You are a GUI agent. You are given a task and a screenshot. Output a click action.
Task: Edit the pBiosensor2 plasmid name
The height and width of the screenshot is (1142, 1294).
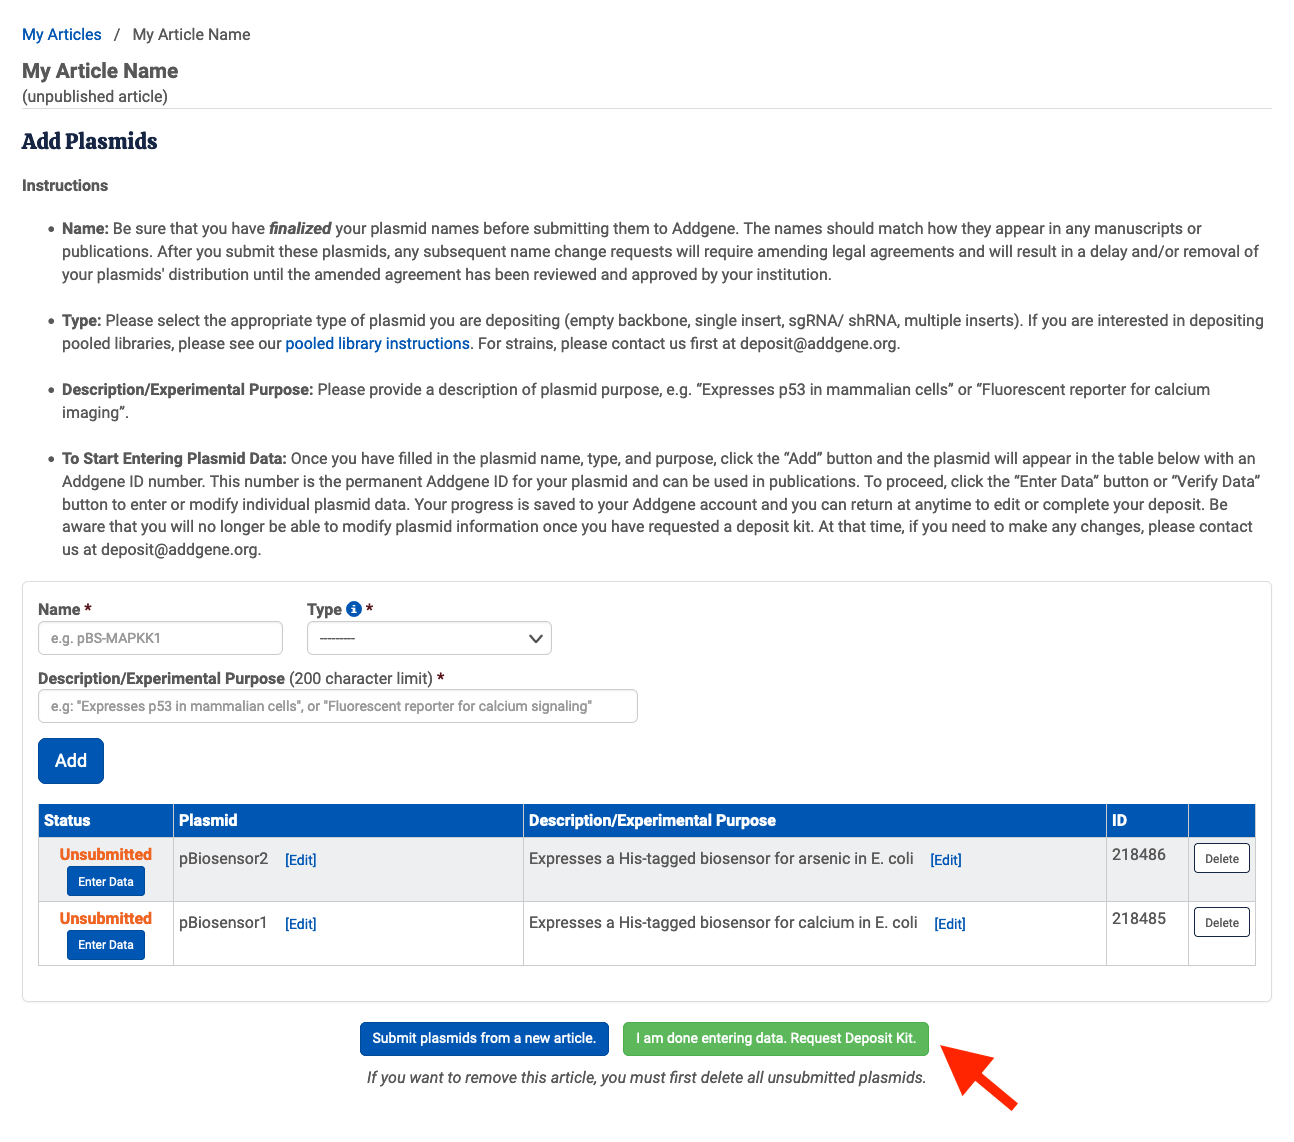[300, 859]
